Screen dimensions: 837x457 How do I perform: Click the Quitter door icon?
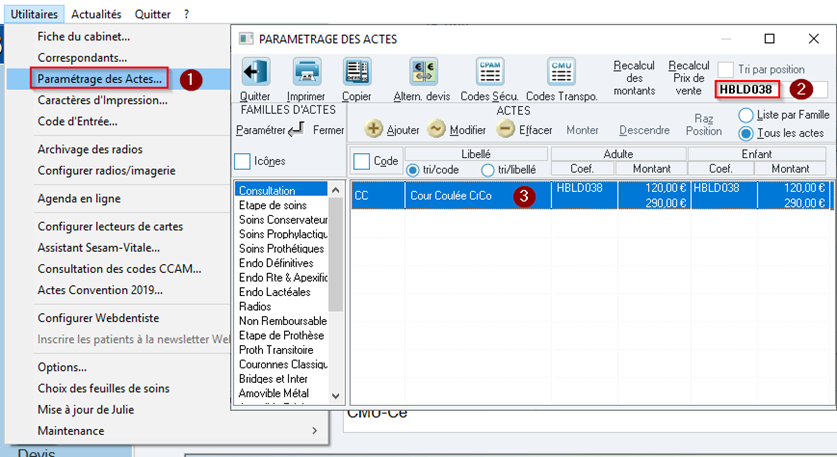click(x=255, y=72)
